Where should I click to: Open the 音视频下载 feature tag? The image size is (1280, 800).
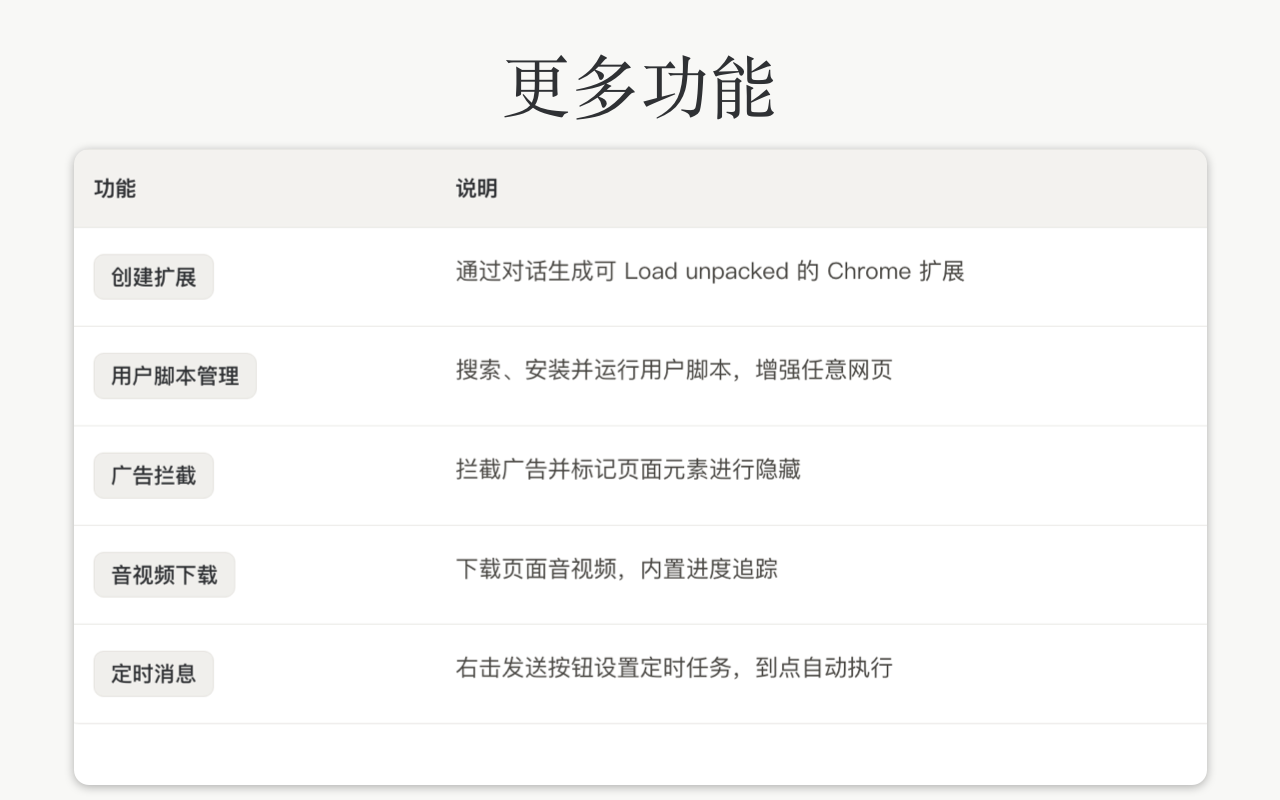[x=164, y=575]
